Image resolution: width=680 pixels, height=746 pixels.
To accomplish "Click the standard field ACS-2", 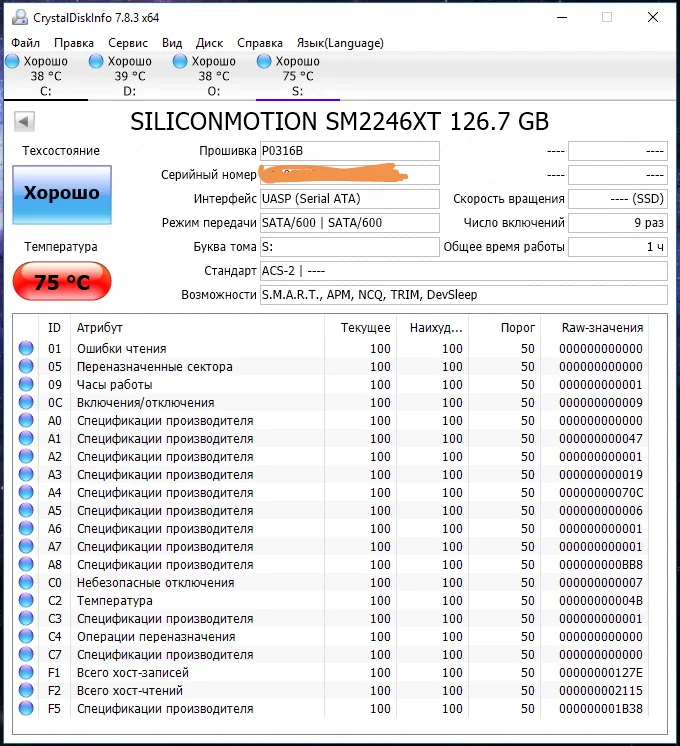I will click(x=463, y=271).
